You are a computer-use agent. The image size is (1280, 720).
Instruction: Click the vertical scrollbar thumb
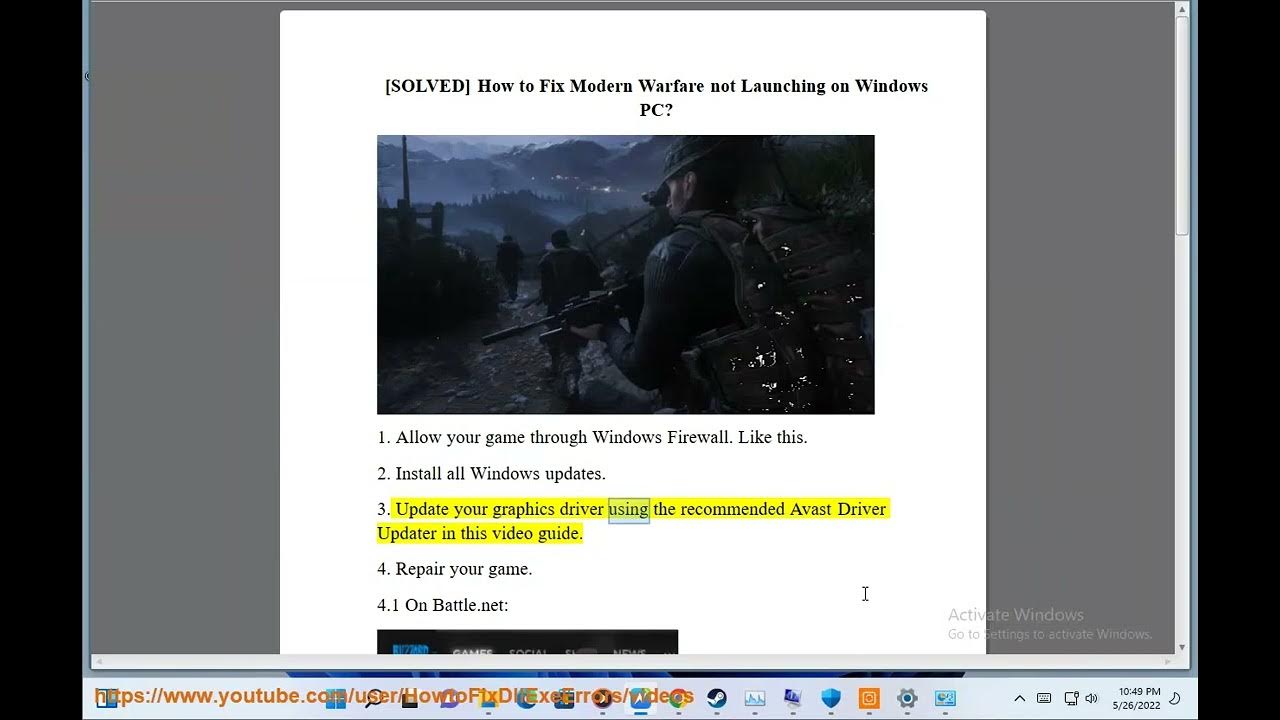(1182, 127)
